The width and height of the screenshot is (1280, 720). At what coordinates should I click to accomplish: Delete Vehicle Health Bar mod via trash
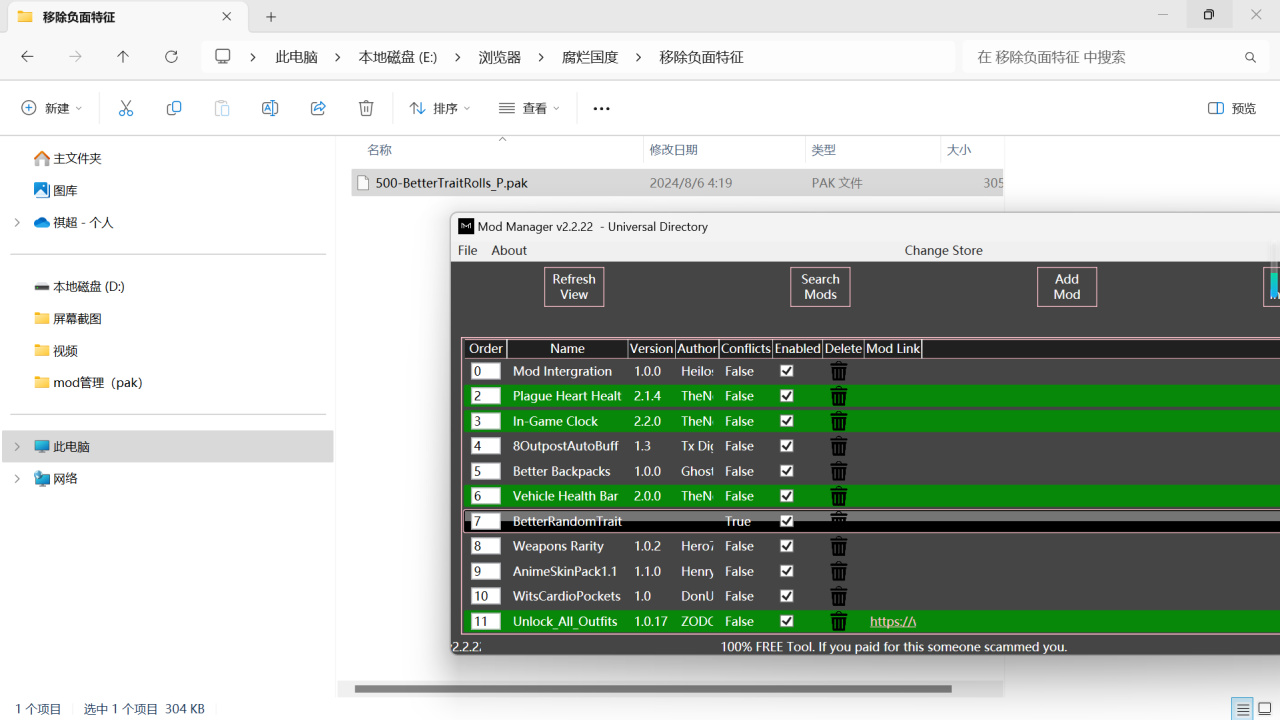click(839, 496)
